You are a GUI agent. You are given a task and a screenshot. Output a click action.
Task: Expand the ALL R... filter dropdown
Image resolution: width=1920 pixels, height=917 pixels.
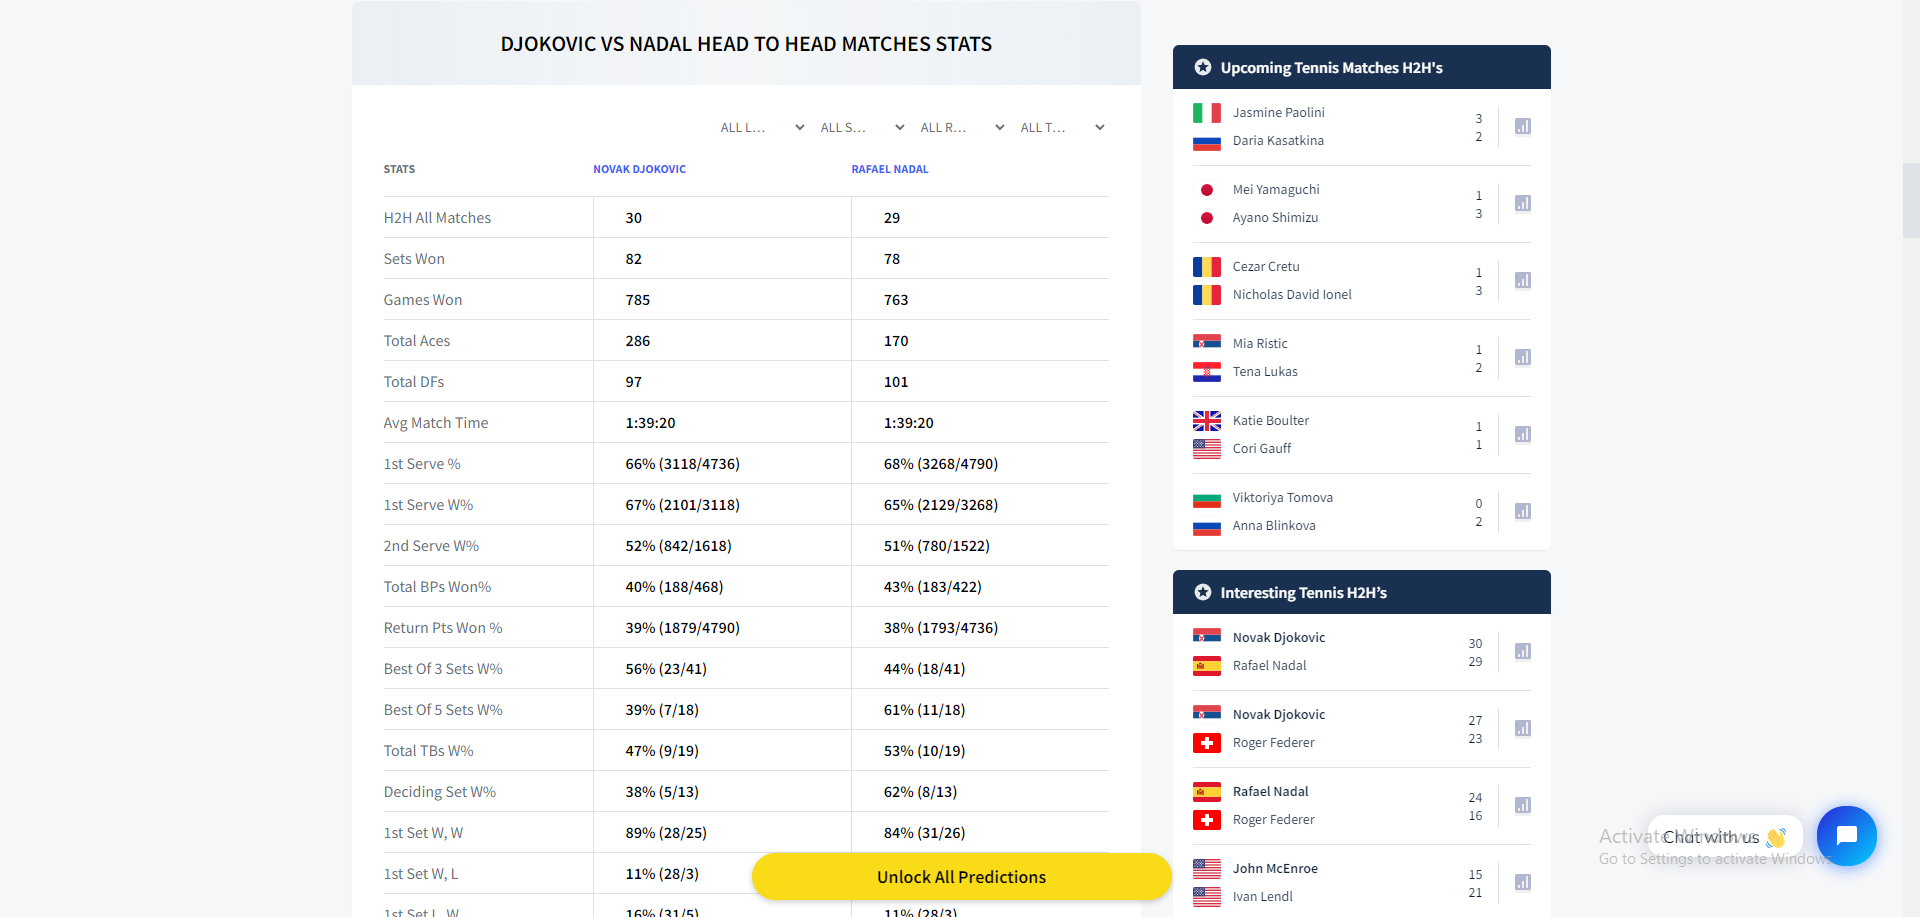coord(962,128)
